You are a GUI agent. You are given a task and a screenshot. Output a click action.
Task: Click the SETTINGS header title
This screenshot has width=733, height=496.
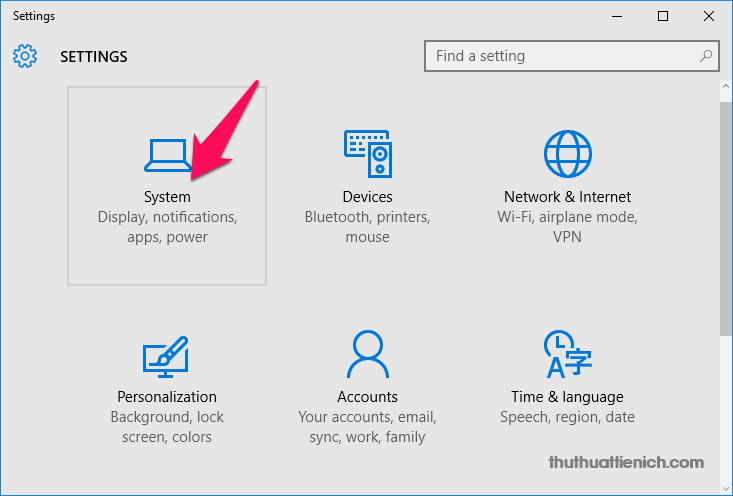pyautogui.click(x=93, y=57)
